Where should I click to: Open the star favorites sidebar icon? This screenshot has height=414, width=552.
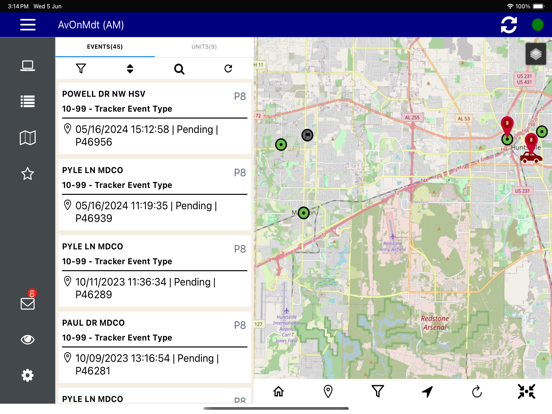[27, 174]
